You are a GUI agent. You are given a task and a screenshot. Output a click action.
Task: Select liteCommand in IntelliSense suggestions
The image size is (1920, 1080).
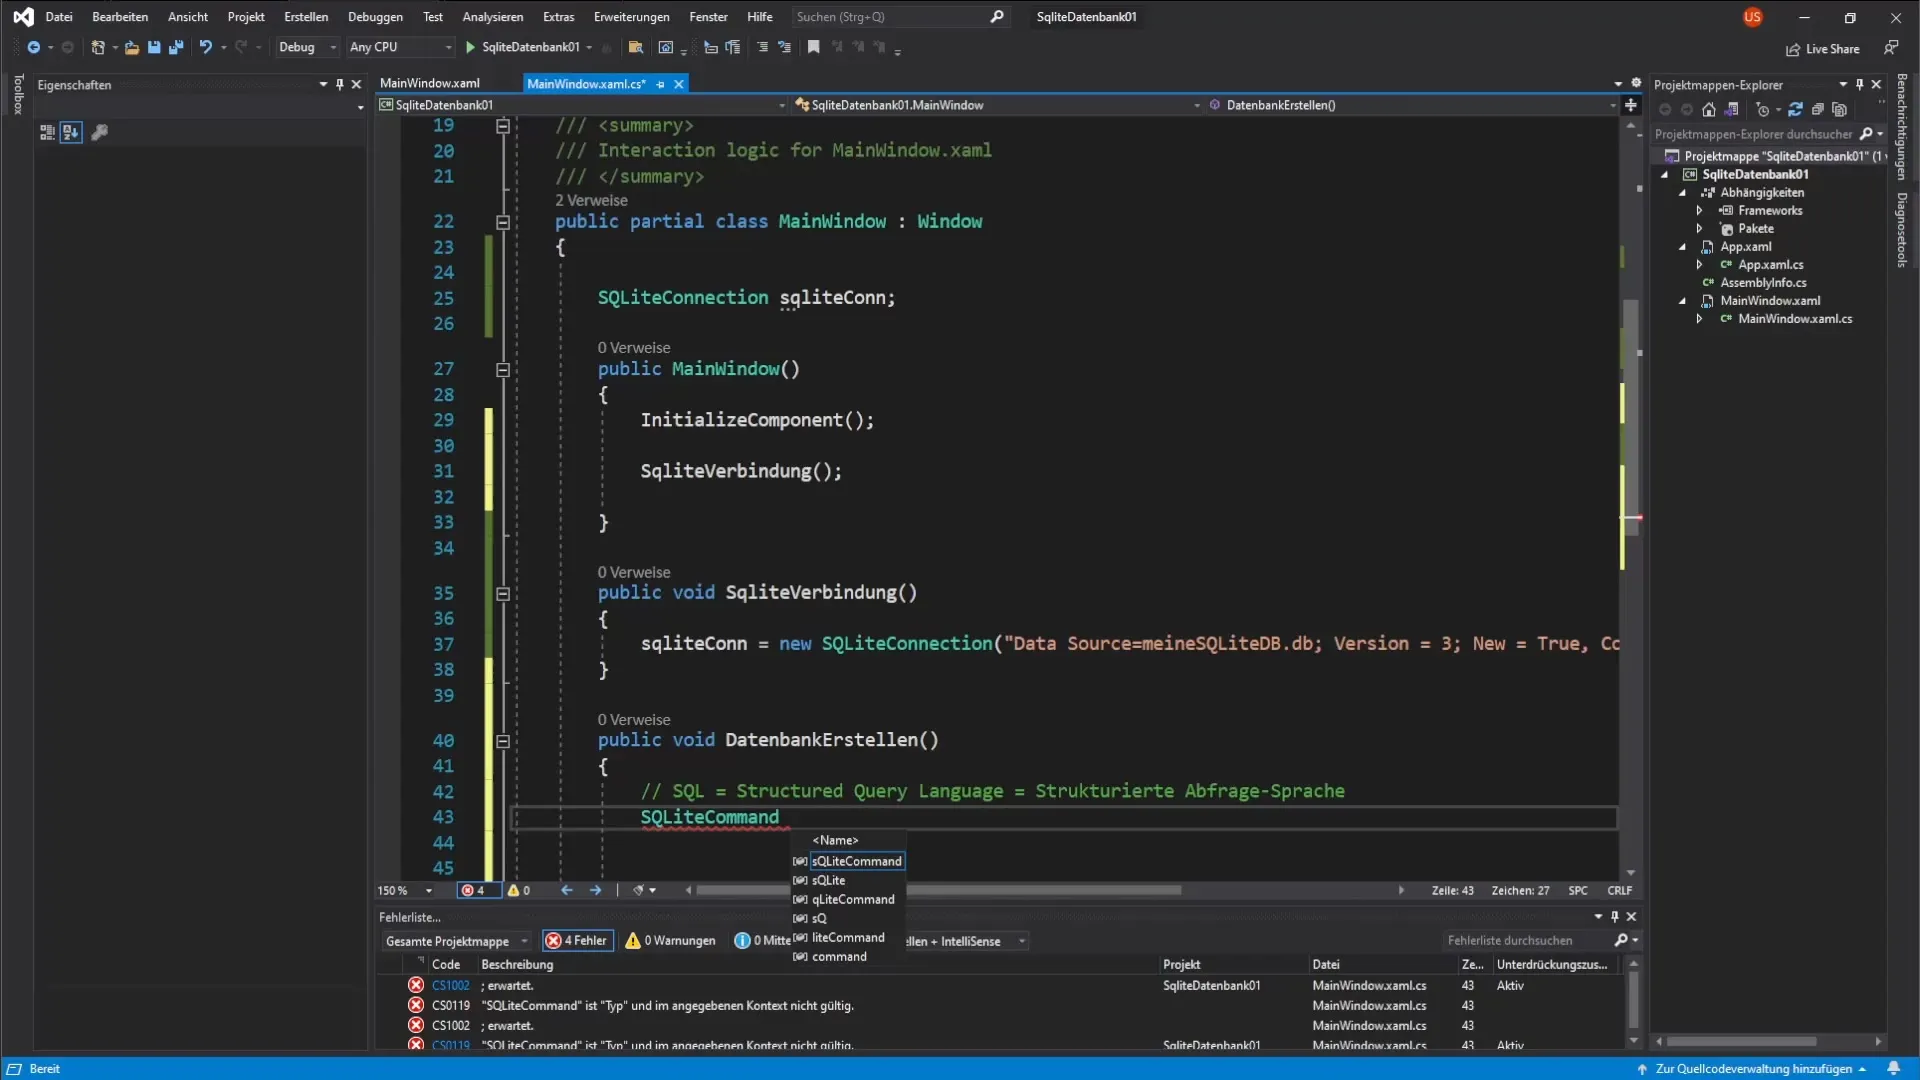849,938
